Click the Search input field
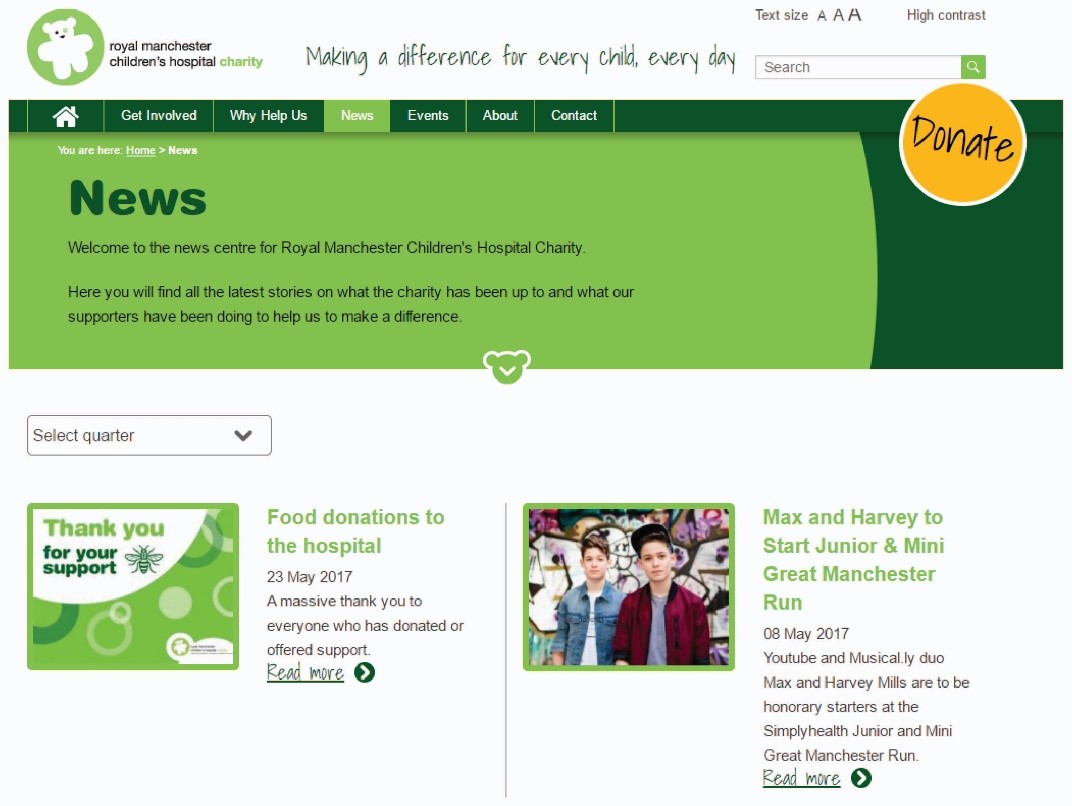The image size is (1072, 806). (858, 67)
